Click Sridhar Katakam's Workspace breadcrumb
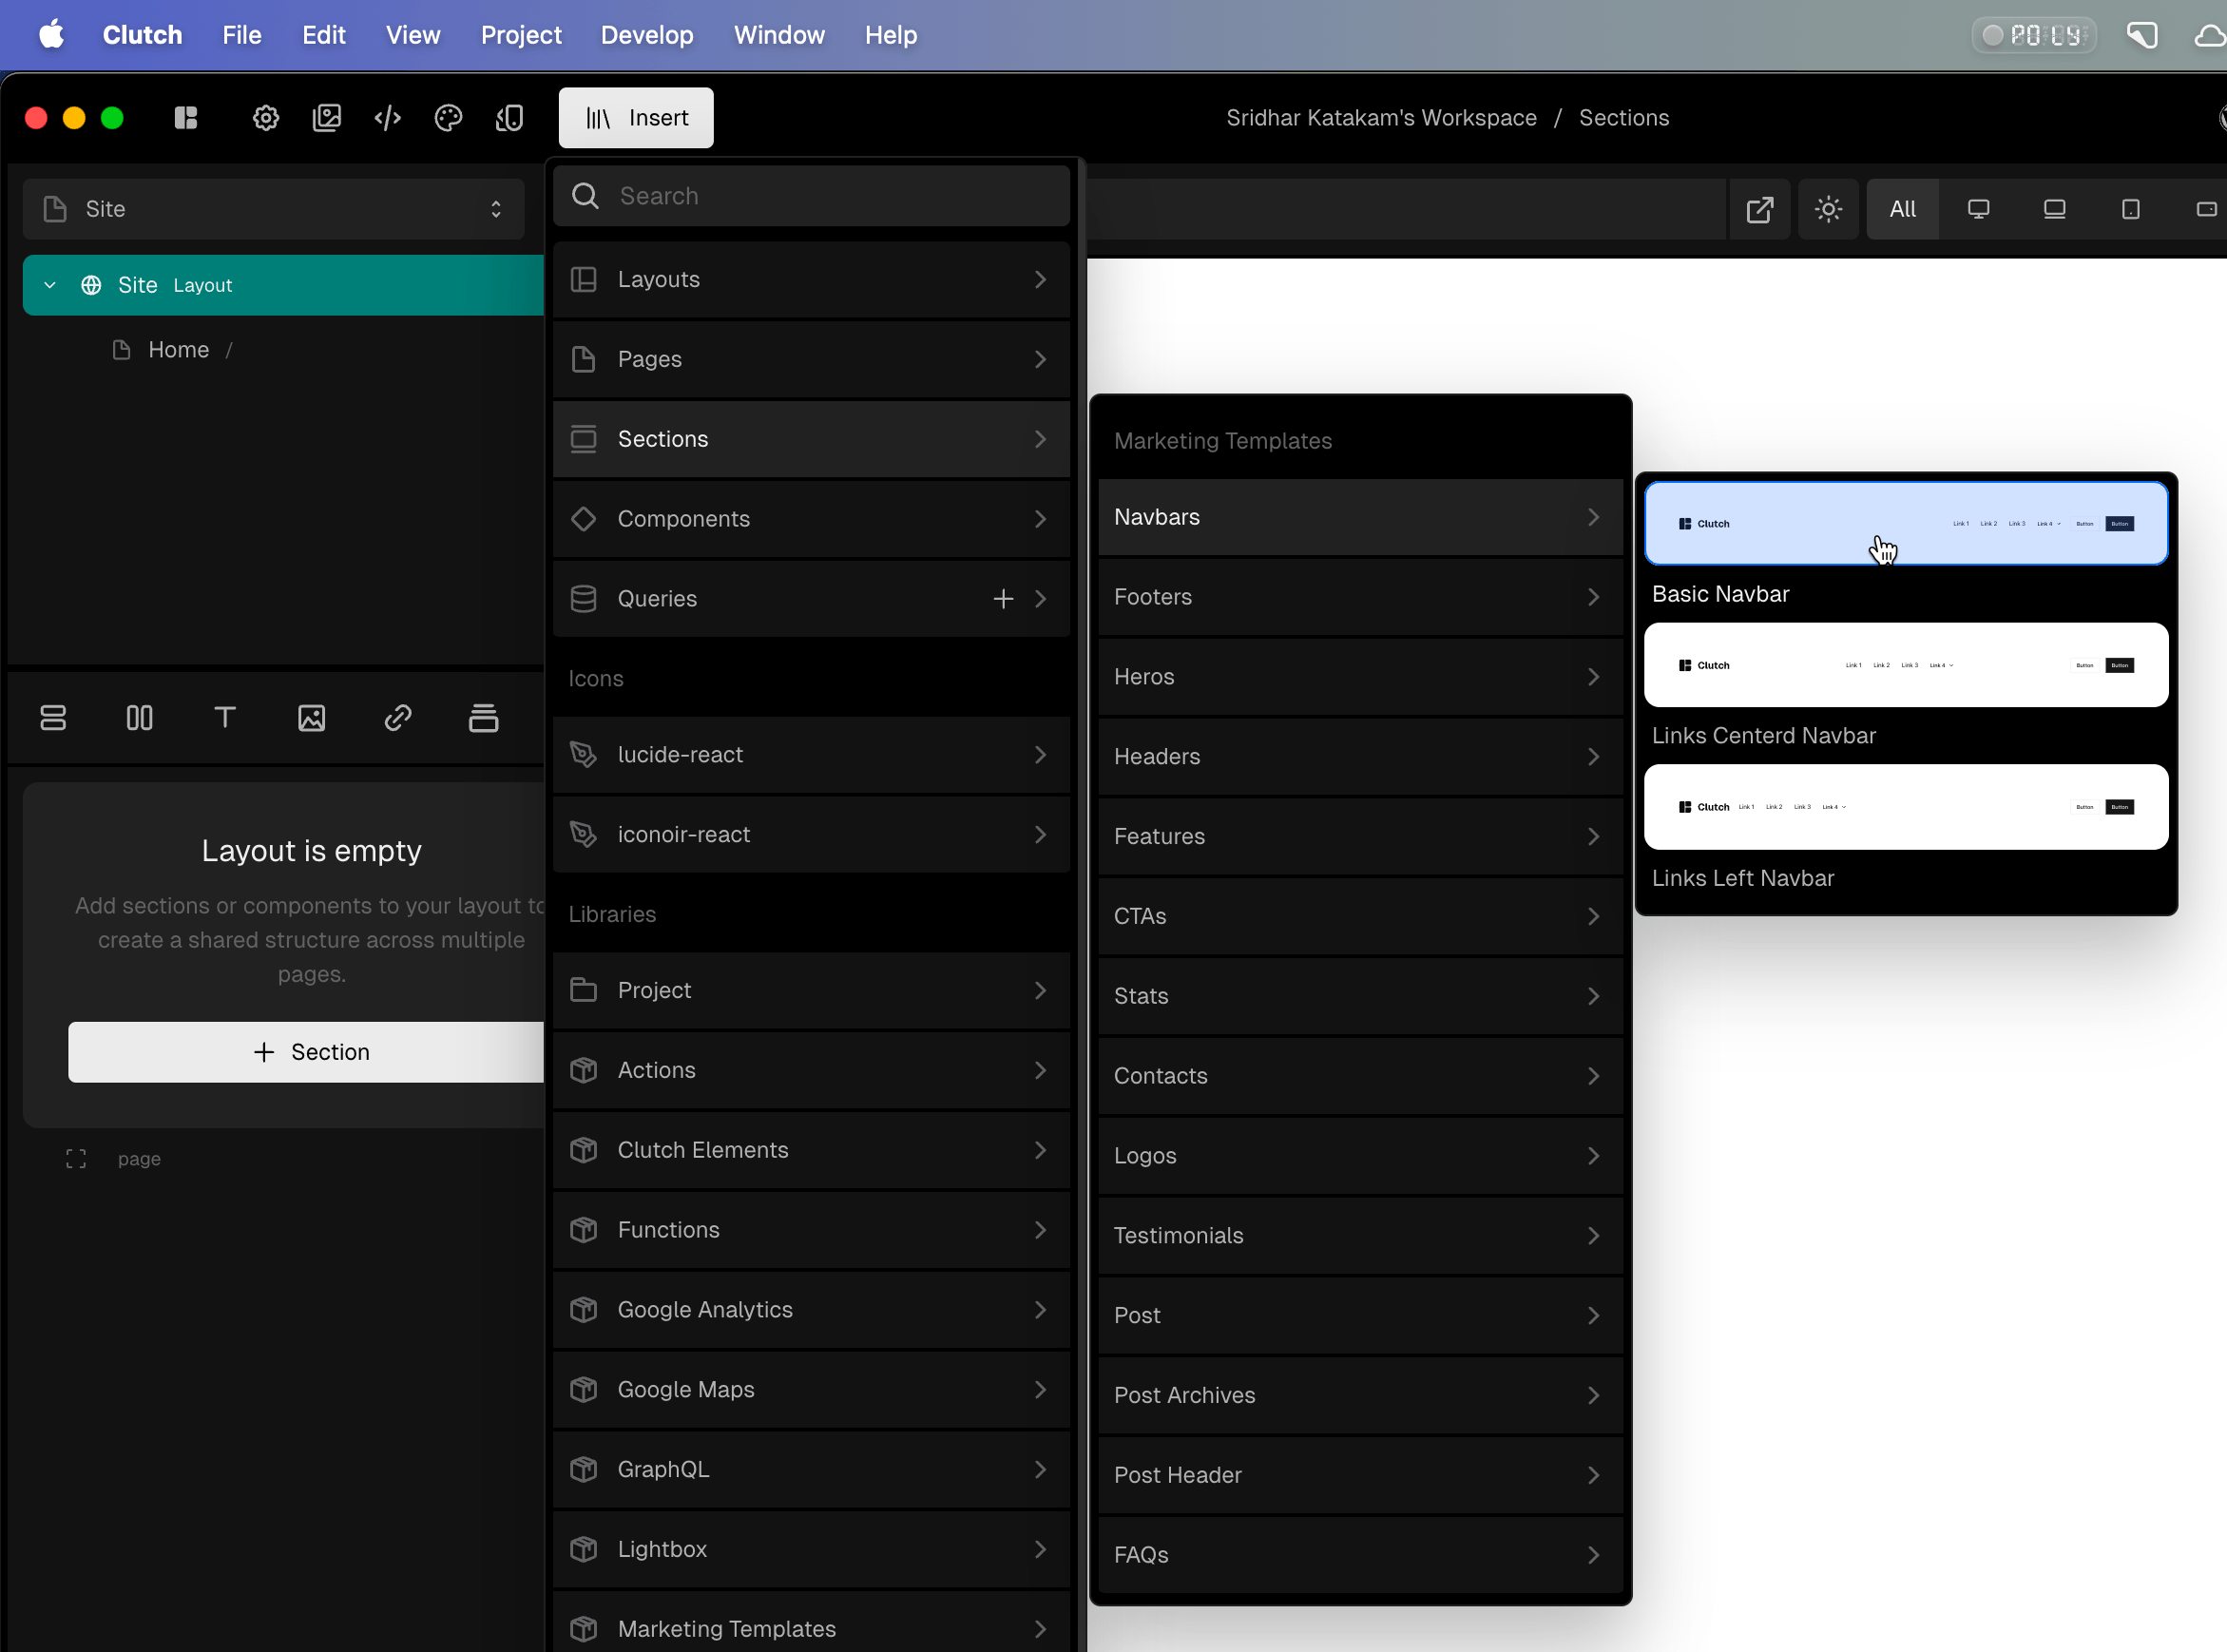The image size is (2227, 1652). (1382, 118)
